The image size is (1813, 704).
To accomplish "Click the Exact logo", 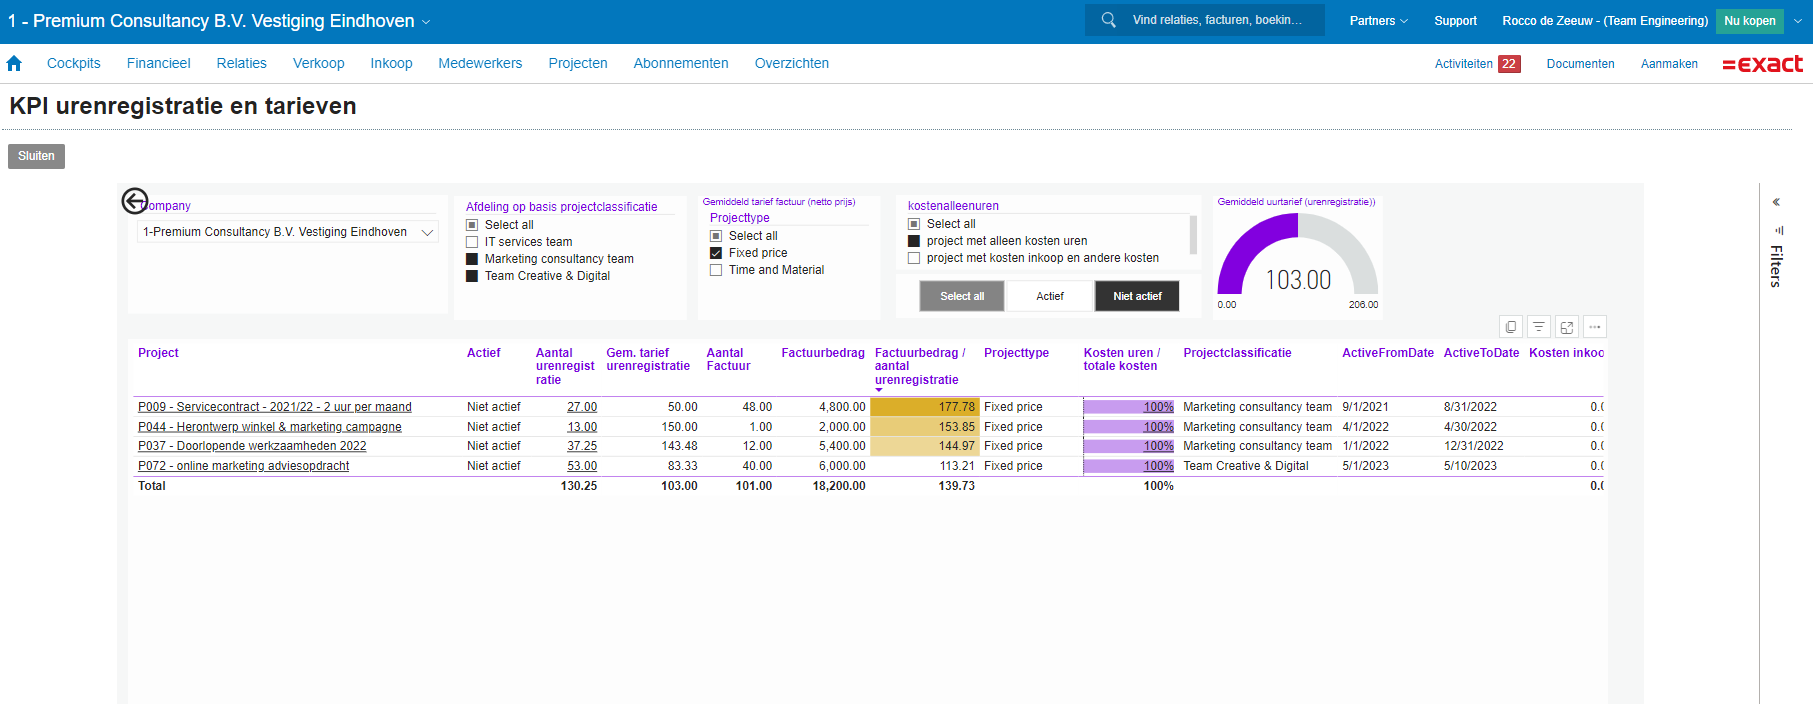I will tap(1762, 64).
